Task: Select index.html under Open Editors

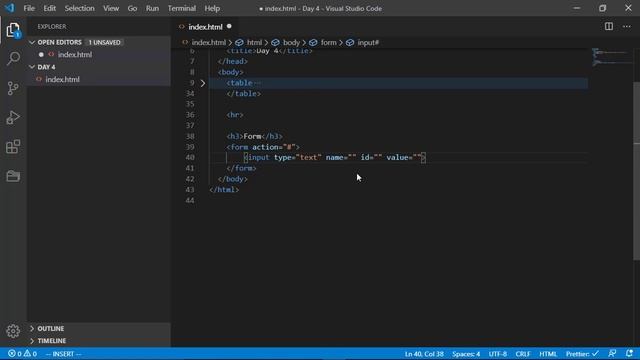Action: 75,55
